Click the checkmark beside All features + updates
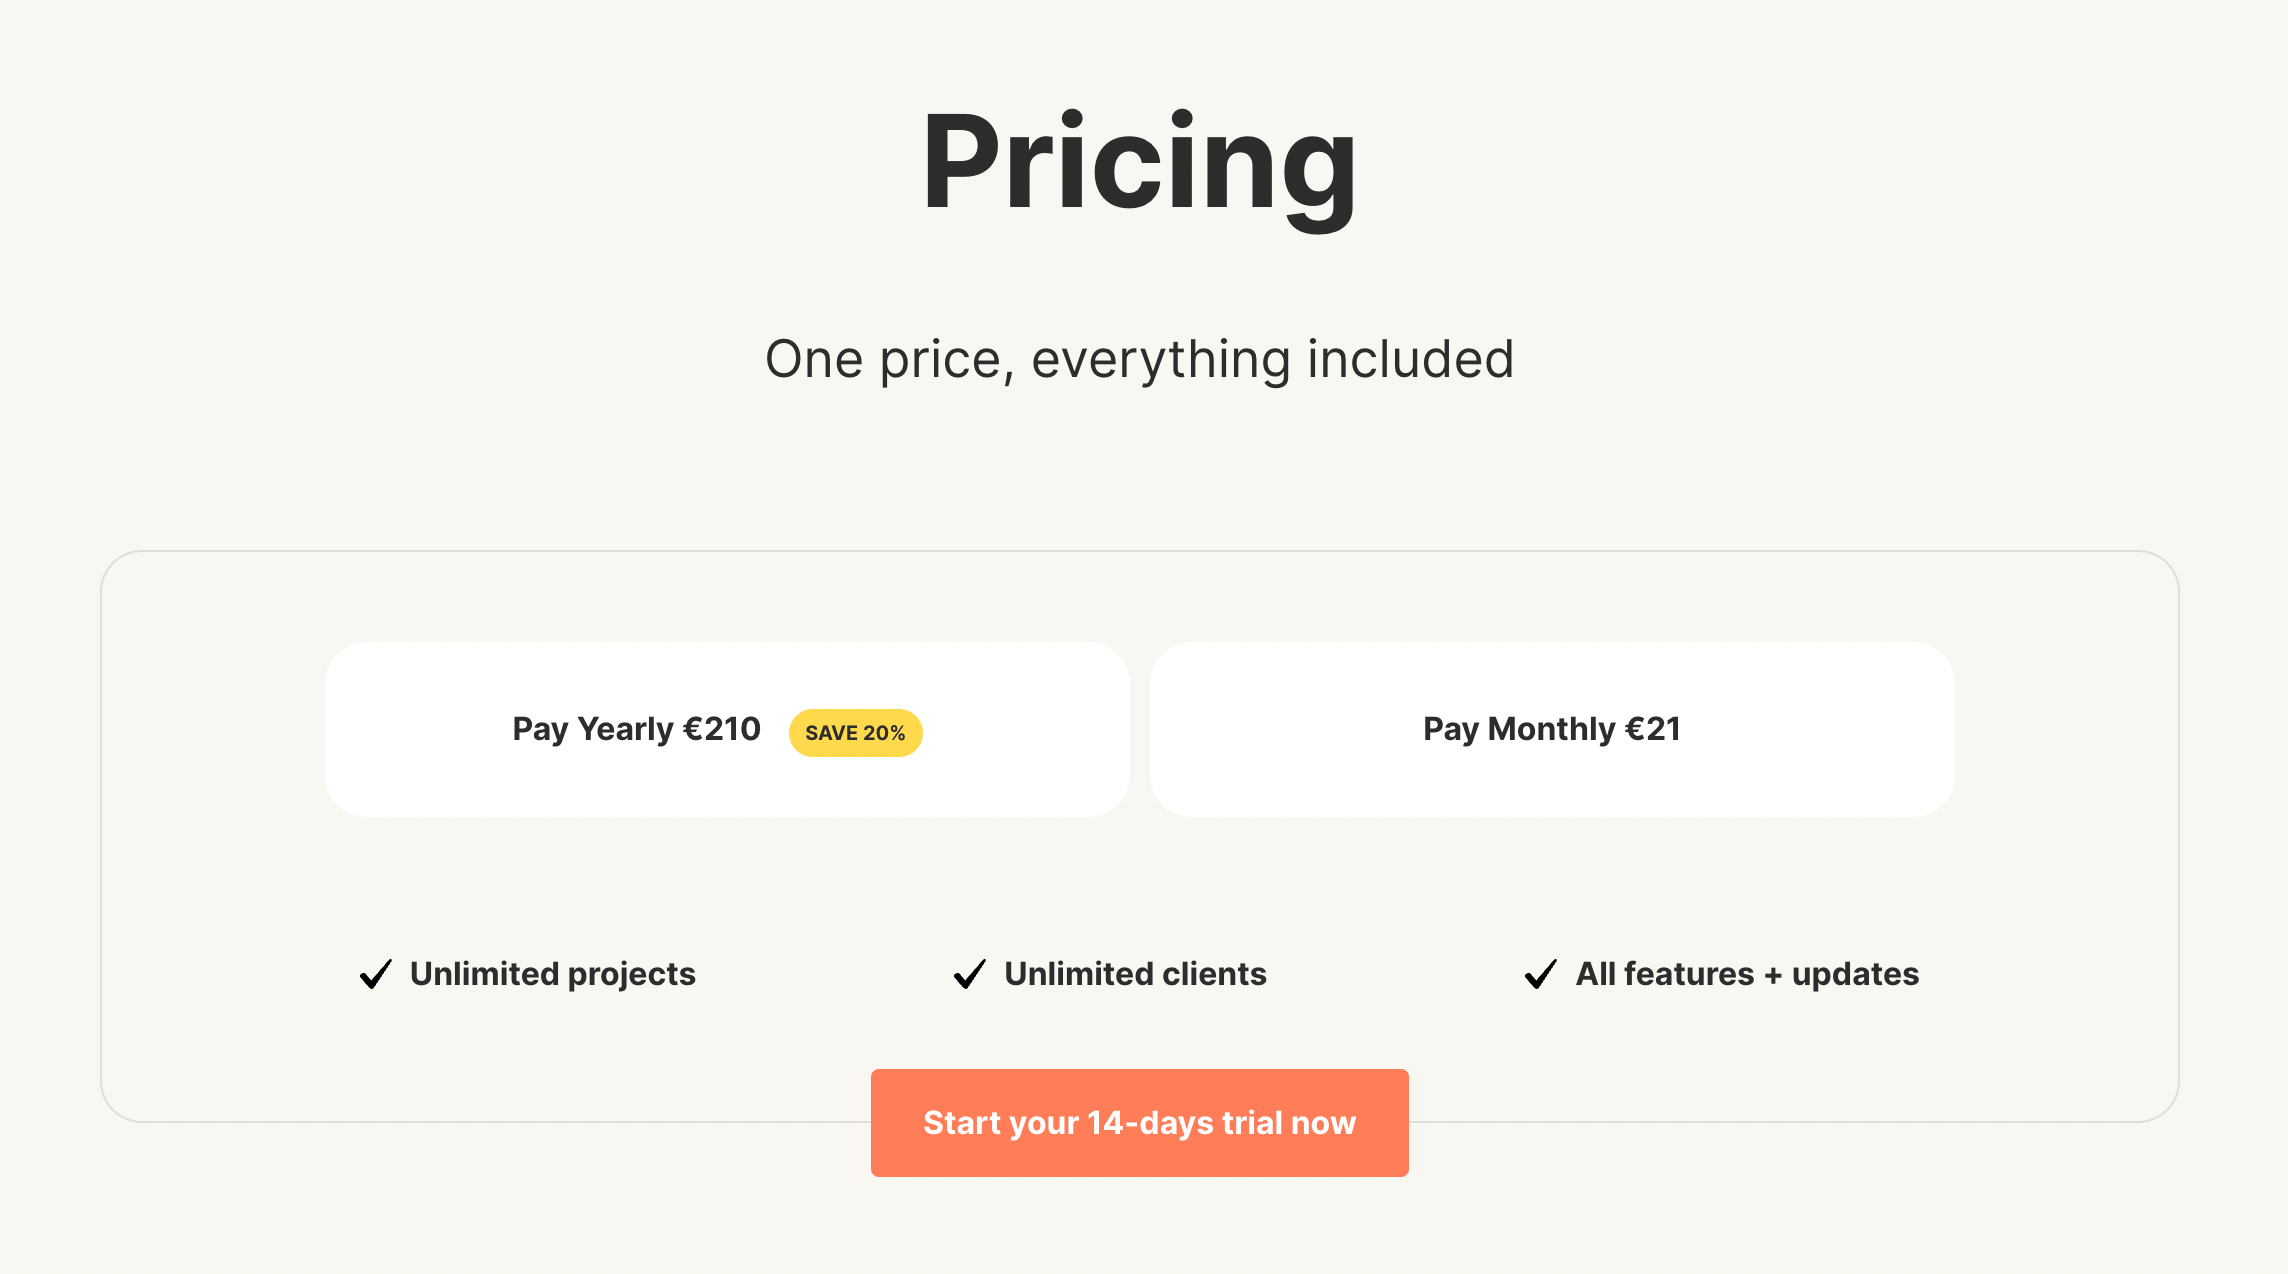The image size is (2288, 1274). point(1541,974)
